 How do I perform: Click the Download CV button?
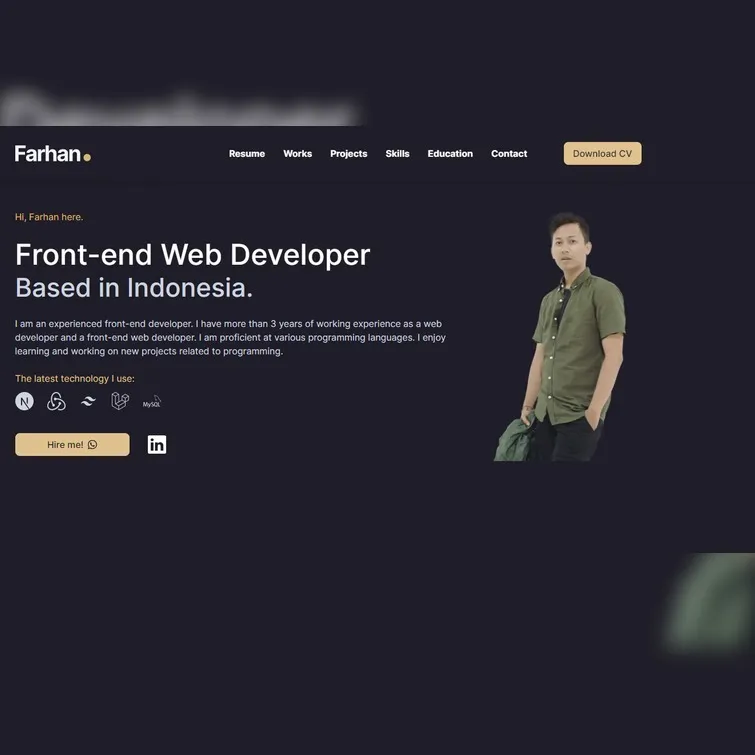(x=602, y=154)
